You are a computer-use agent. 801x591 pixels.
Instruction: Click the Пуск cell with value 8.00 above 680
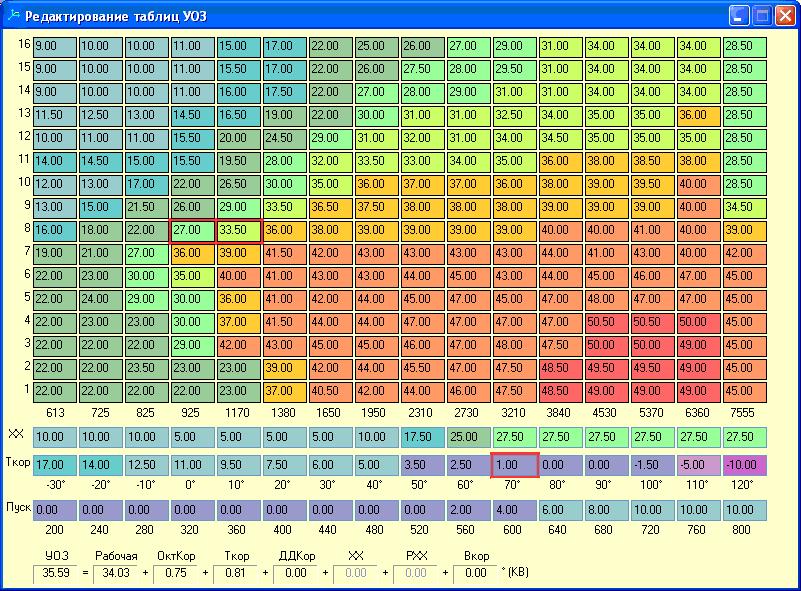click(607, 510)
